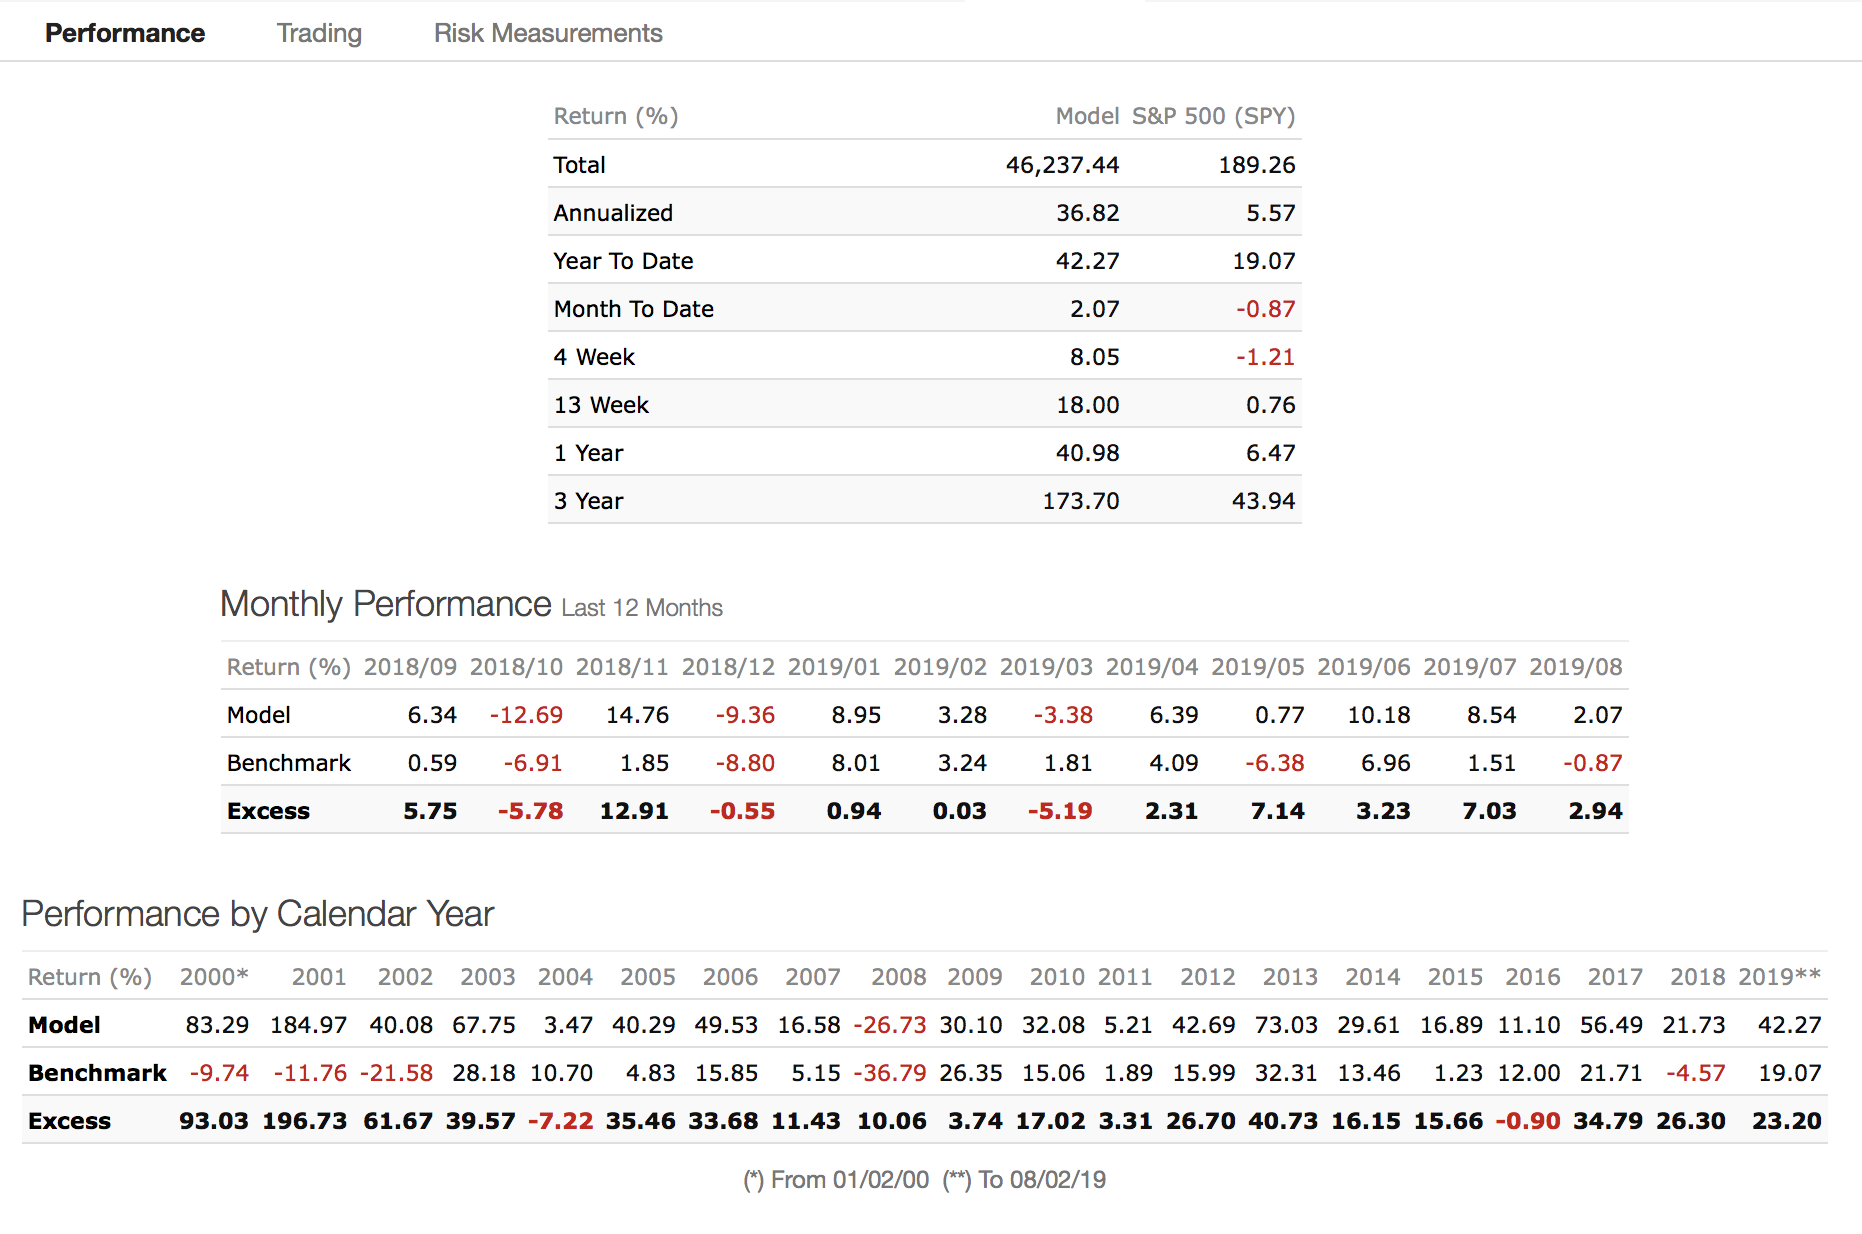
Task: Click the Annualized row label
Action: [x=613, y=213]
